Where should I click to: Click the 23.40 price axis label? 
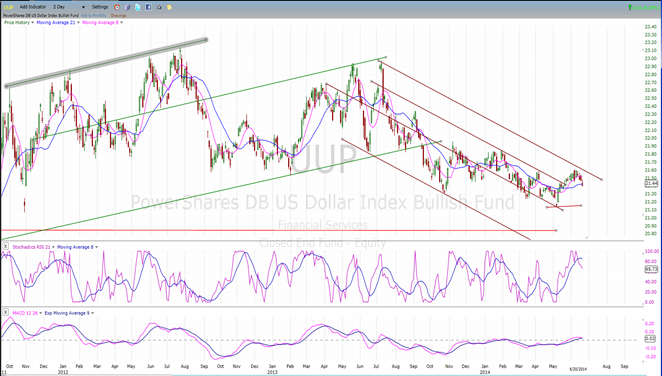click(x=650, y=27)
